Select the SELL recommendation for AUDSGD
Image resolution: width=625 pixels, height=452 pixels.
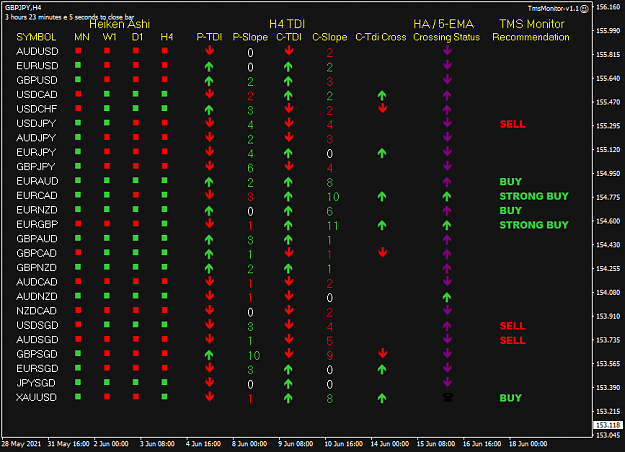(x=513, y=340)
